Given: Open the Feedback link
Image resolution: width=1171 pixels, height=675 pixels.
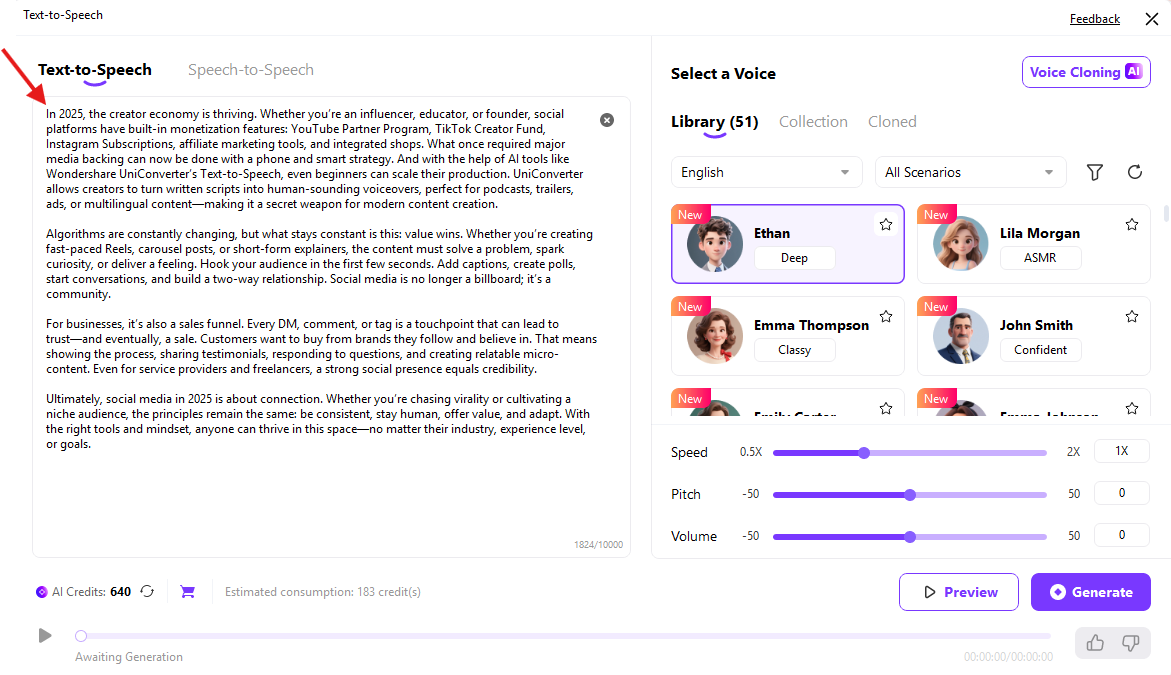Looking at the screenshot, I should pos(1095,19).
